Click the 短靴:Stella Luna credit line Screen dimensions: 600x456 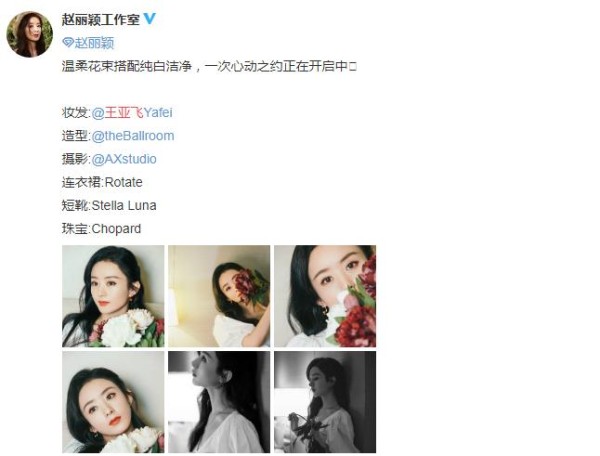pyautogui.click(x=109, y=206)
